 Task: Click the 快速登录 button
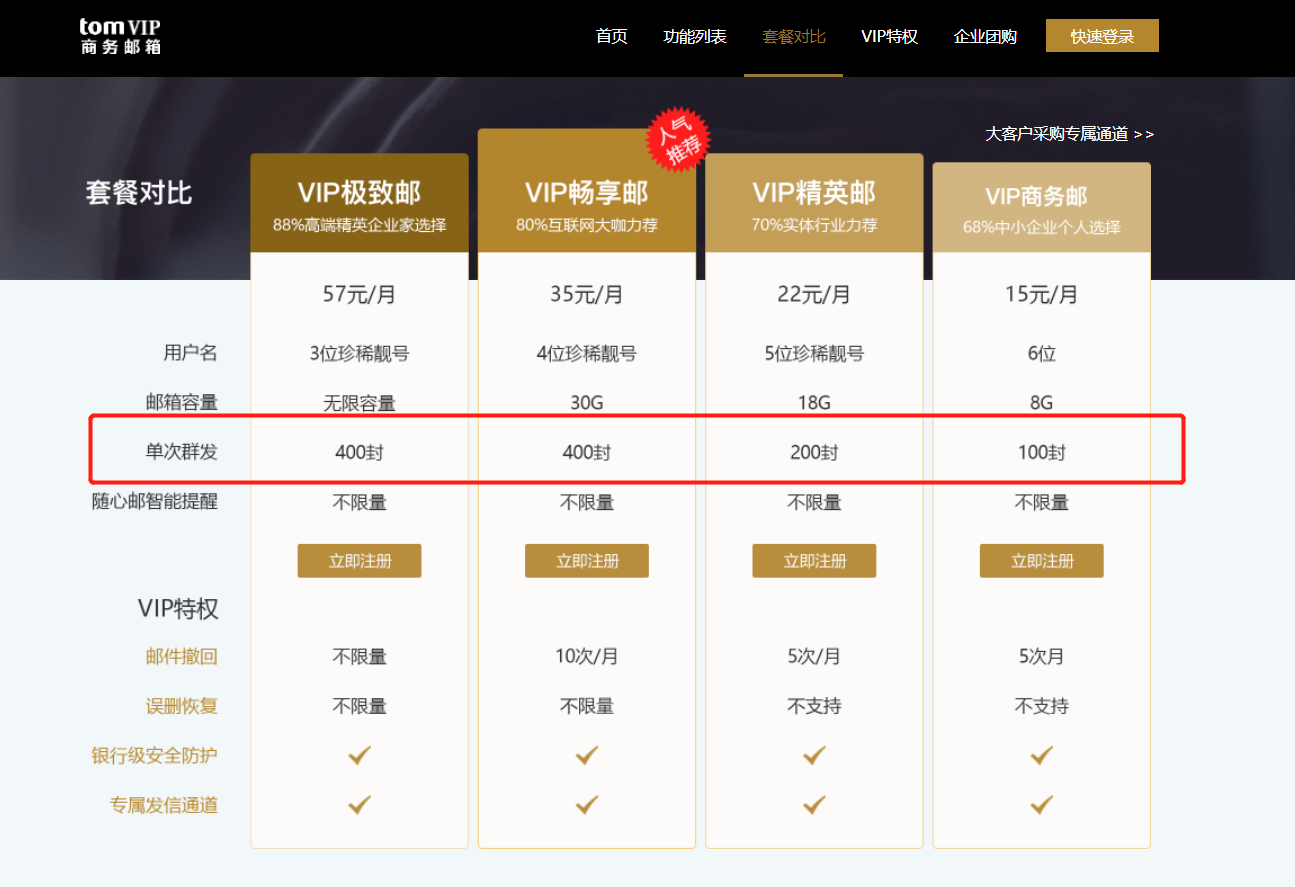1102,36
